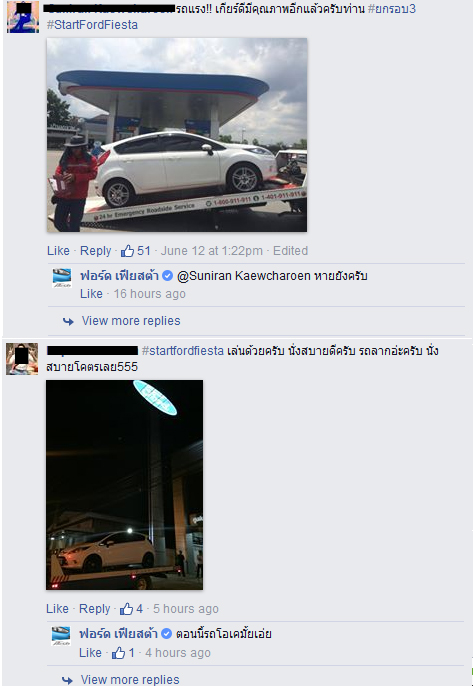Like Ford Fiesta's 16 hours ago reply
Viewport: 473px width, 686px height.
click(x=91, y=294)
